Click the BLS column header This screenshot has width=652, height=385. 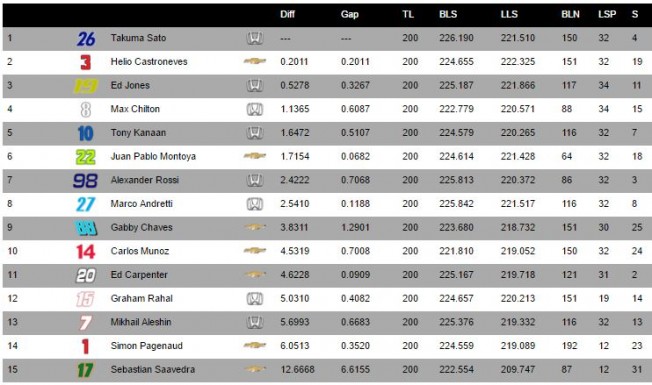click(x=448, y=15)
